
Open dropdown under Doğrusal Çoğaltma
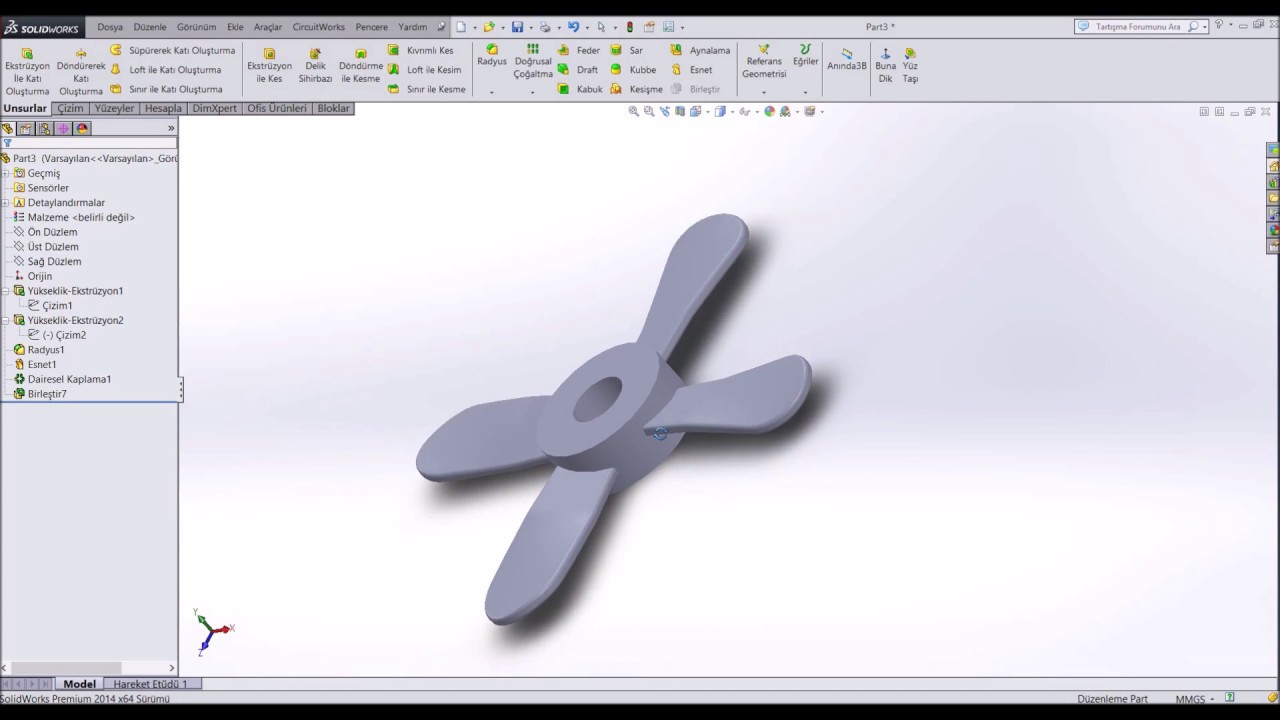point(533,92)
